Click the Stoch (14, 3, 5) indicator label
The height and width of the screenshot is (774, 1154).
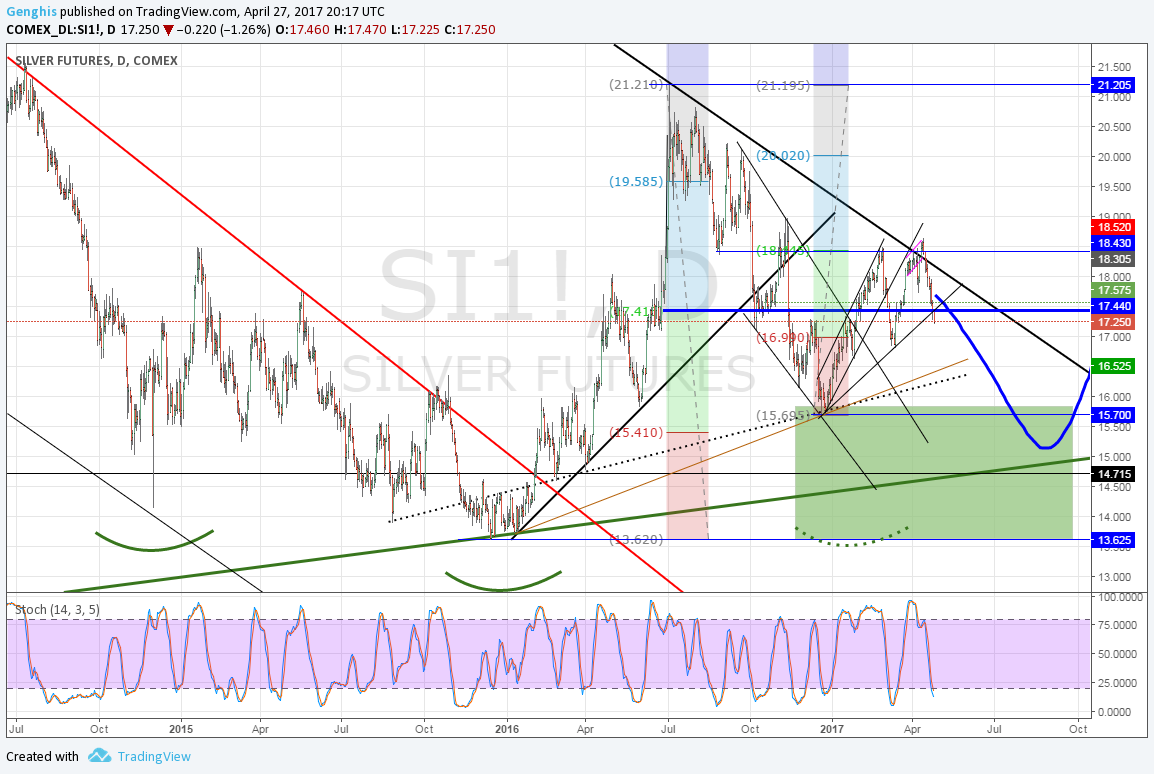pos(57,609)
